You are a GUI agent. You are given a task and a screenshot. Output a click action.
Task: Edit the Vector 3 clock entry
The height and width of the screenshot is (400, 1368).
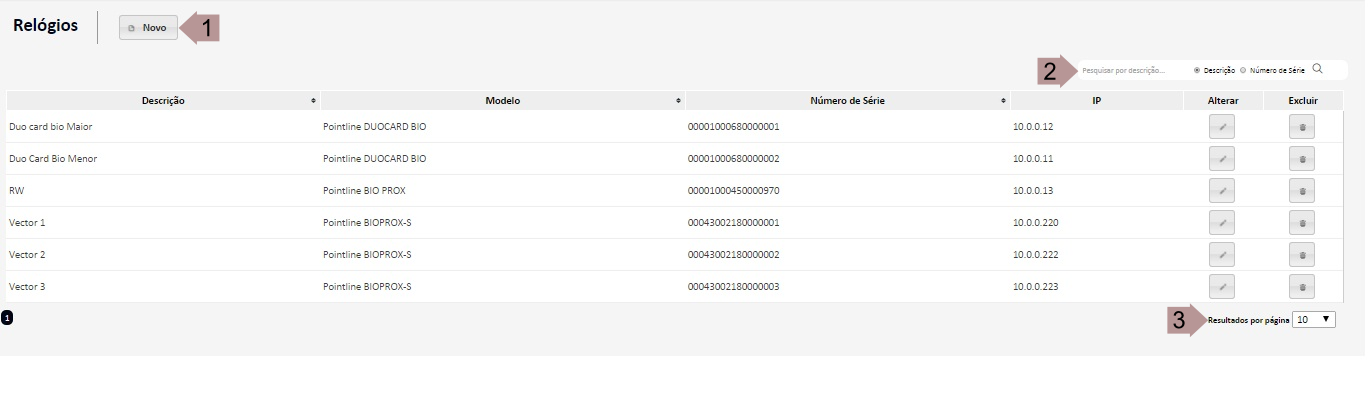pyautogui.click(x=1221, y=287)
